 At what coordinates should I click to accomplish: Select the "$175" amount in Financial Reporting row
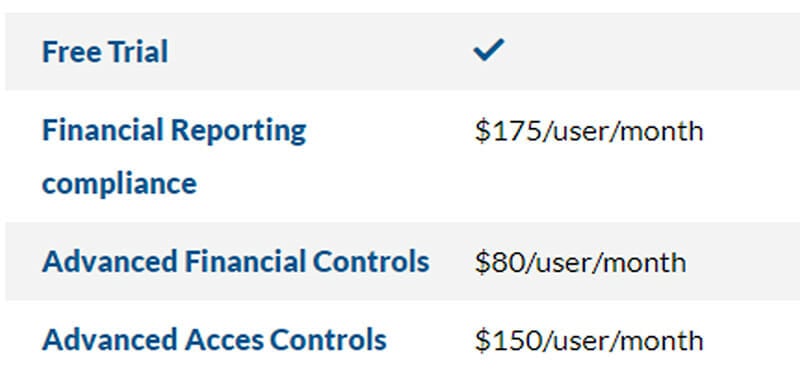point(508,131)
